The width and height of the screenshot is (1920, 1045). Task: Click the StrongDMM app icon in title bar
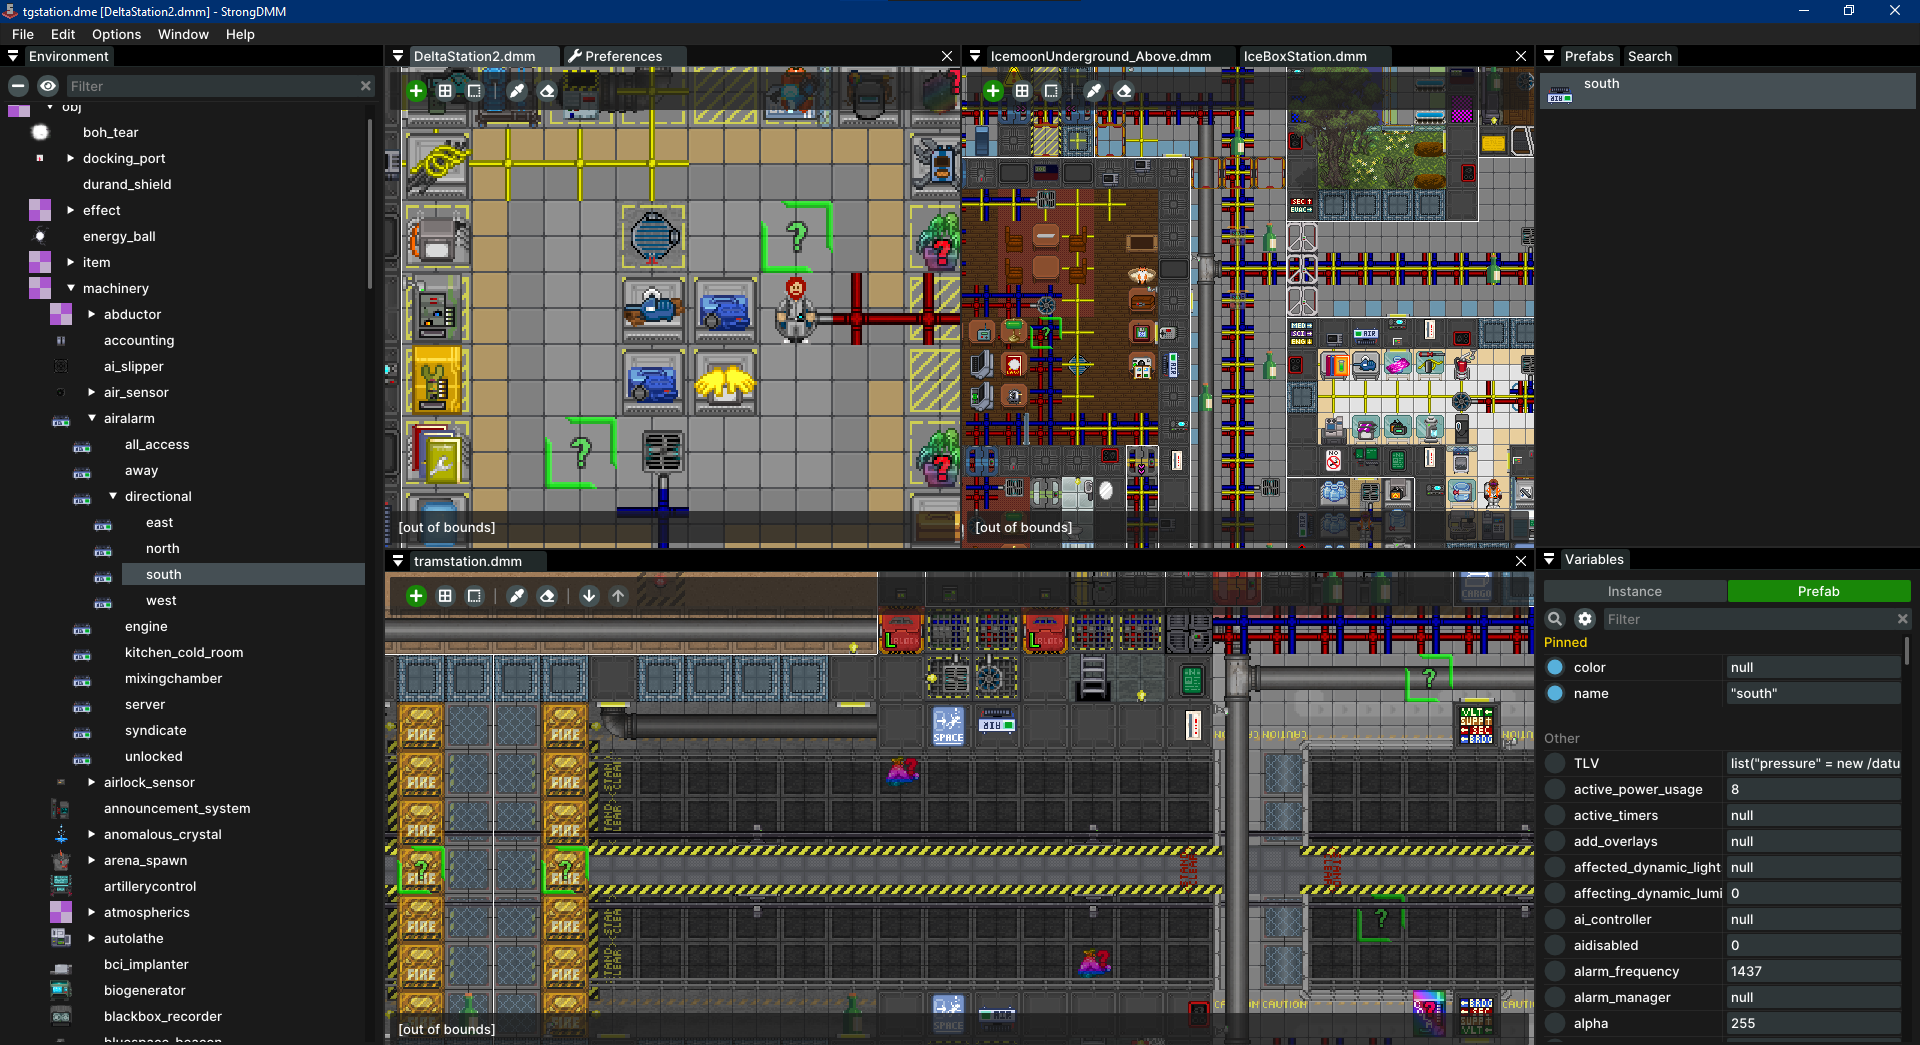click(11, 11)
